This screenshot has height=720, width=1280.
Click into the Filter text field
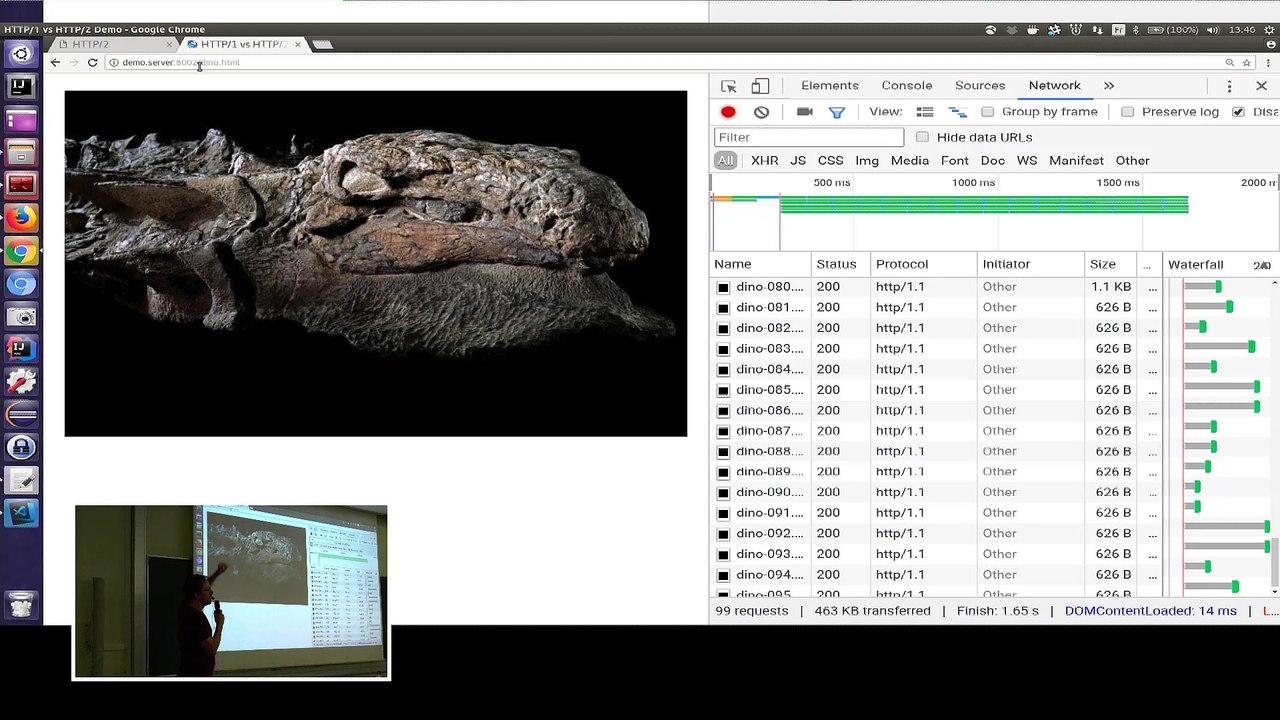coord(809,137)
